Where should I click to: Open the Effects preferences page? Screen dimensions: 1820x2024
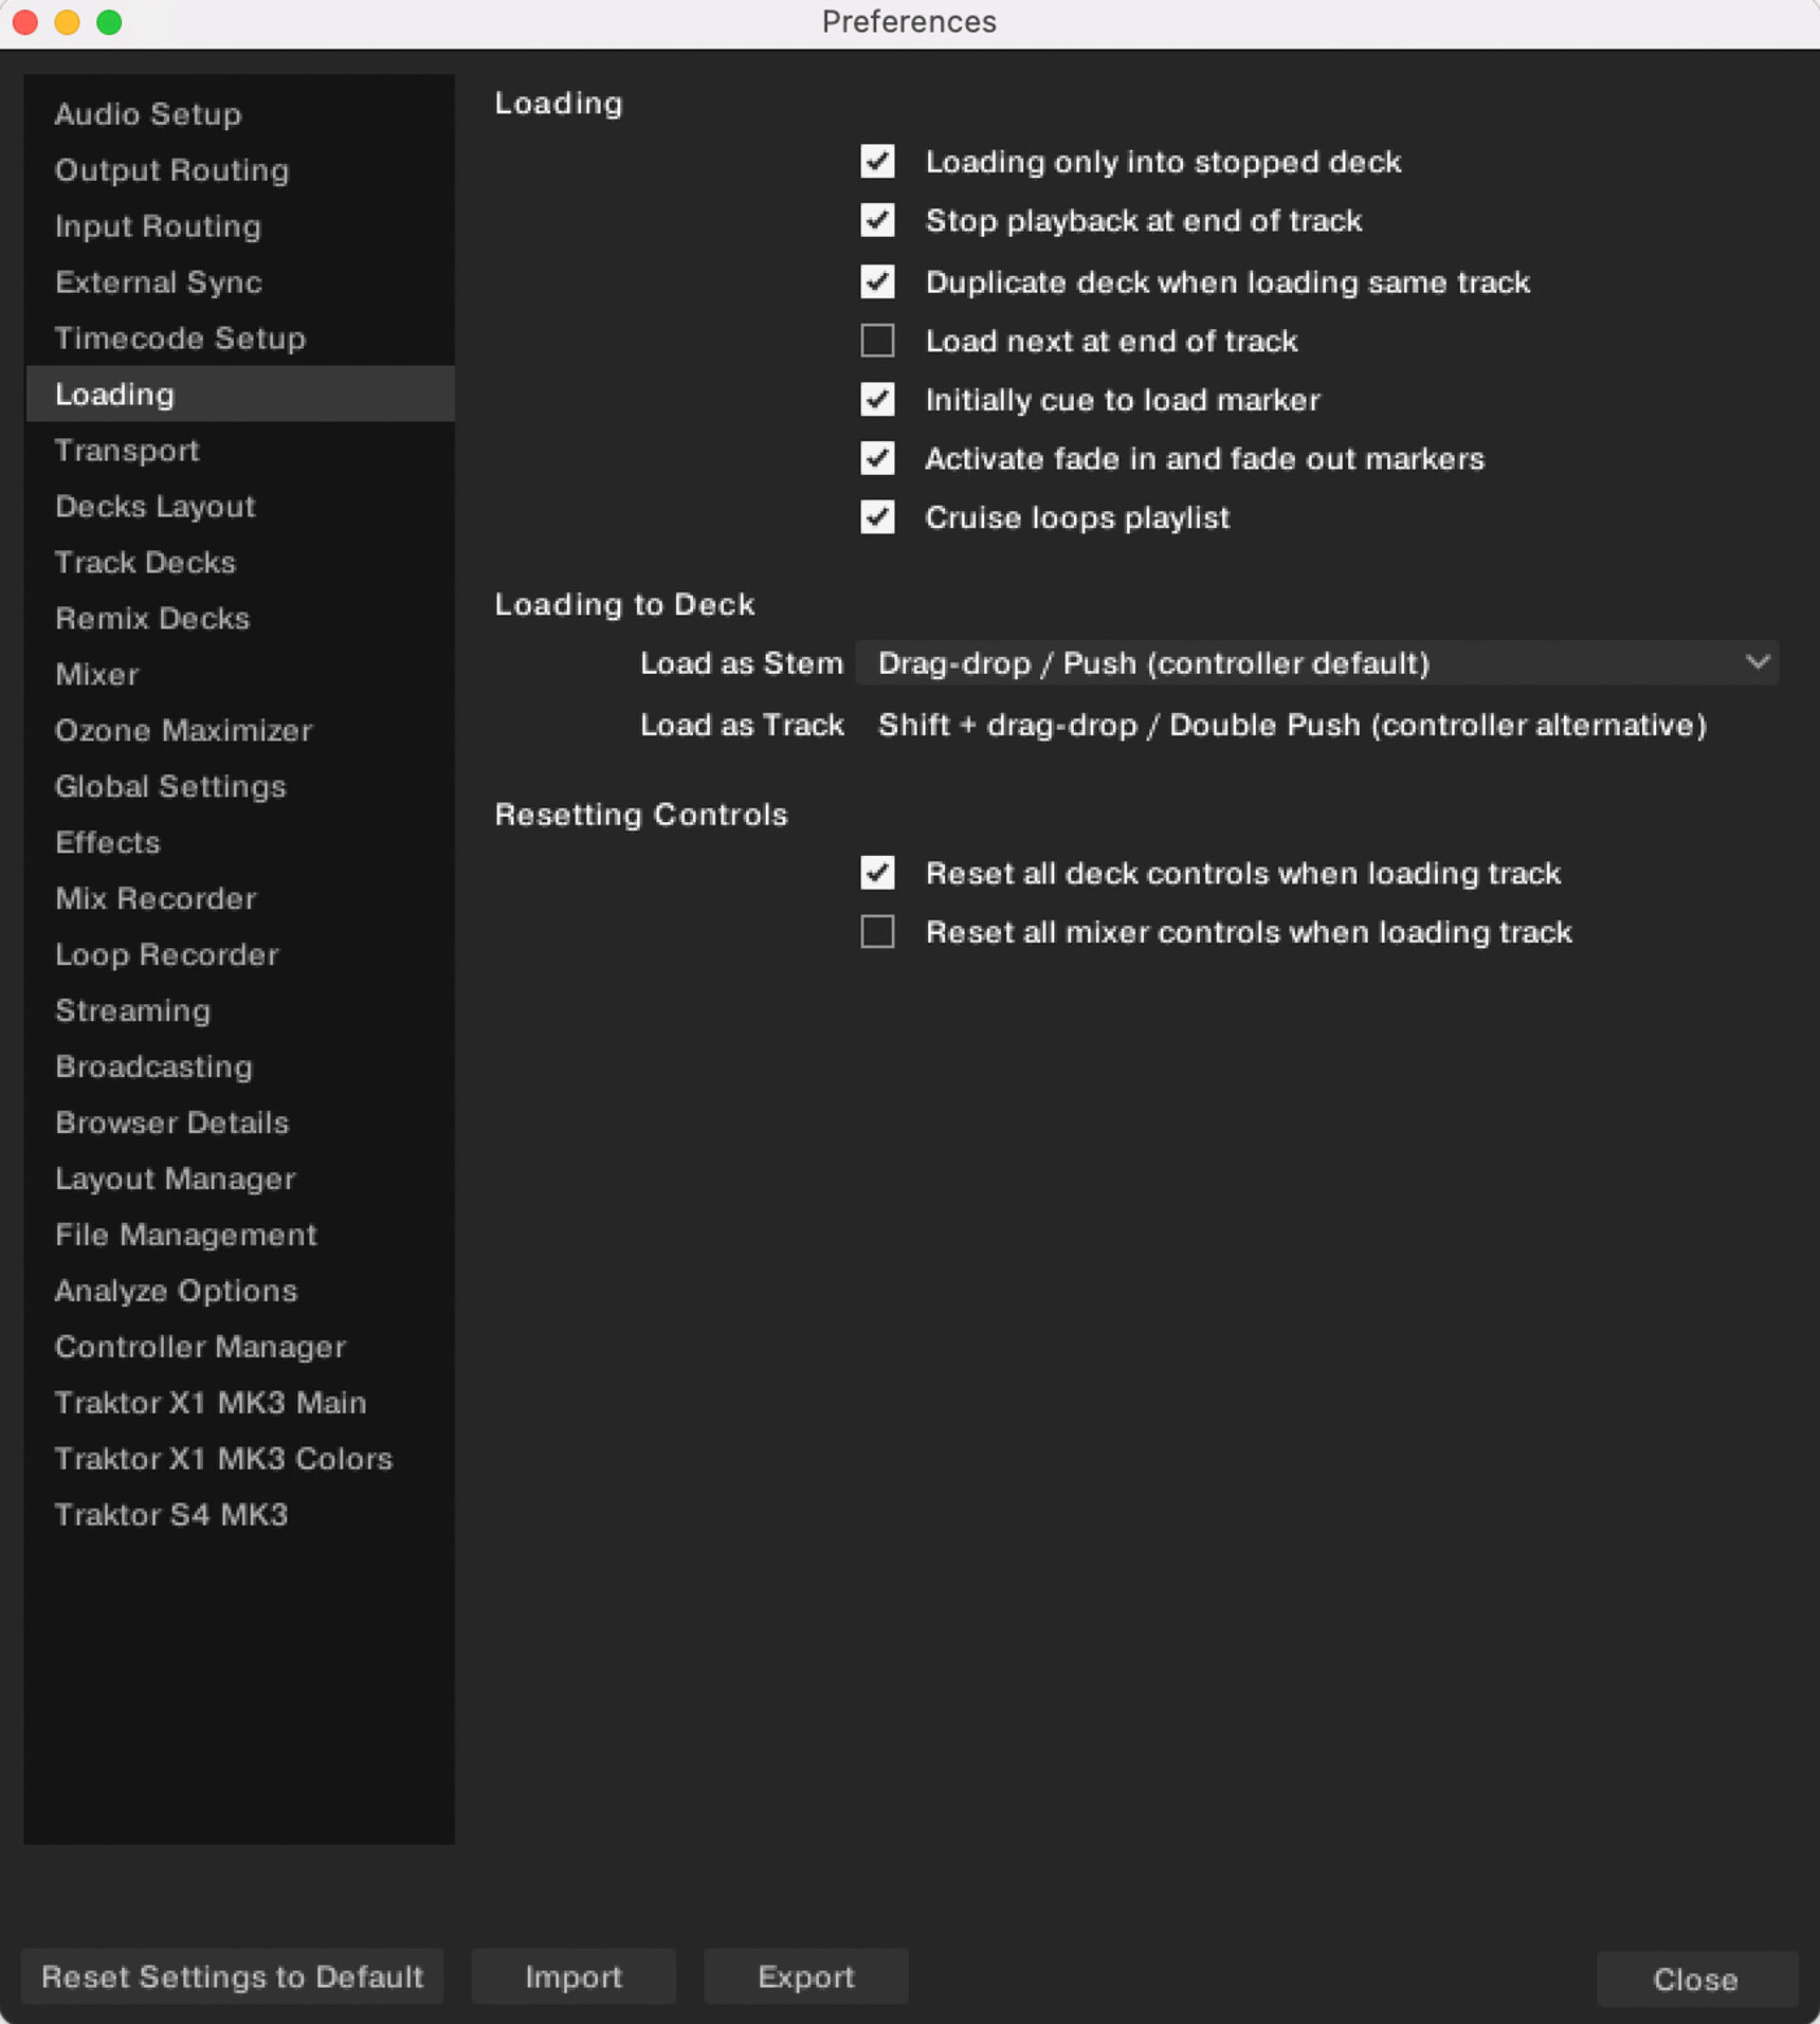click(108, 842)
